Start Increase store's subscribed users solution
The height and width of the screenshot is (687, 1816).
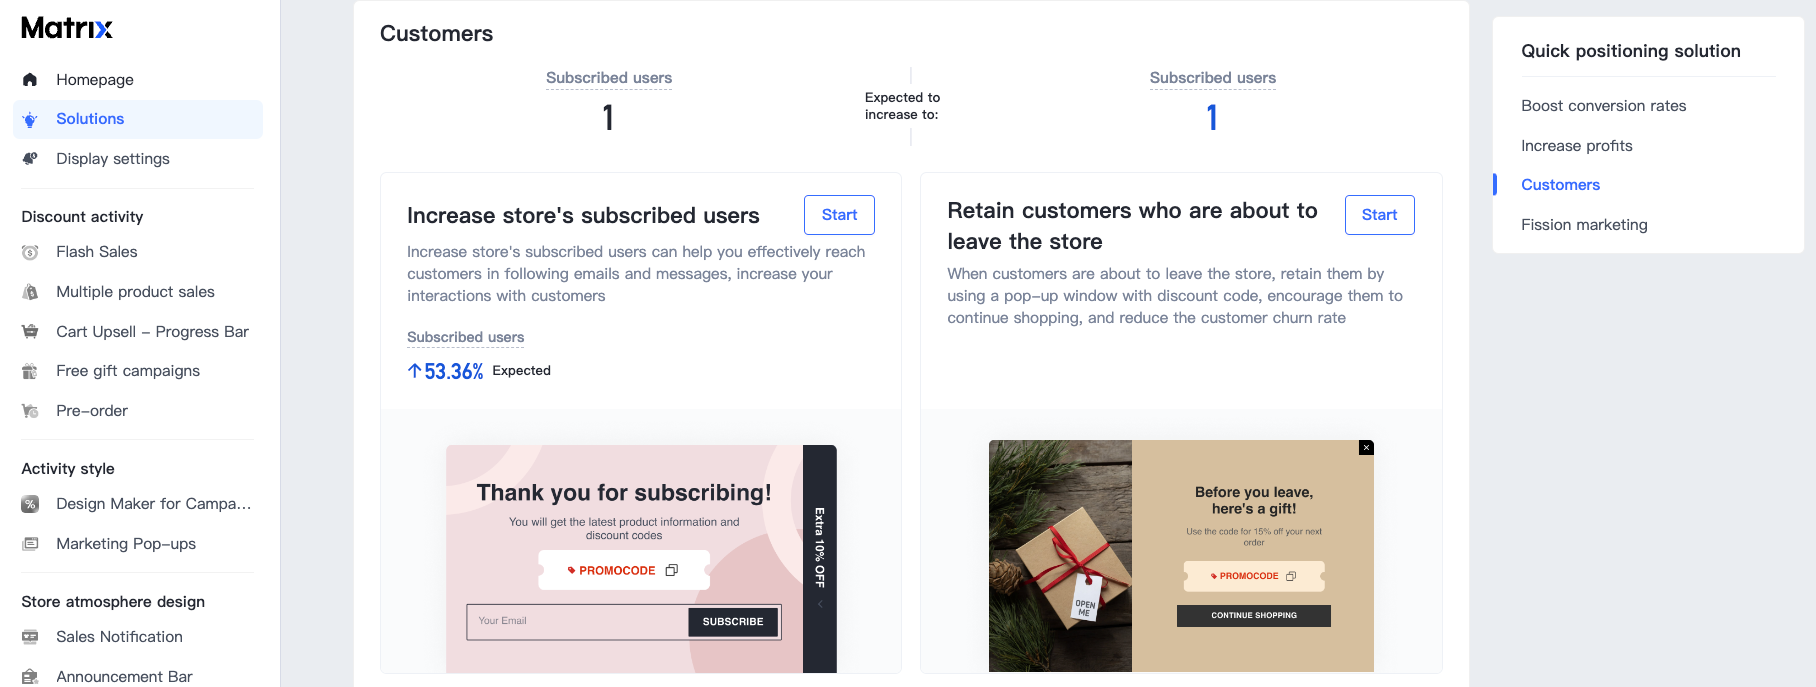(x=839, y=215)
